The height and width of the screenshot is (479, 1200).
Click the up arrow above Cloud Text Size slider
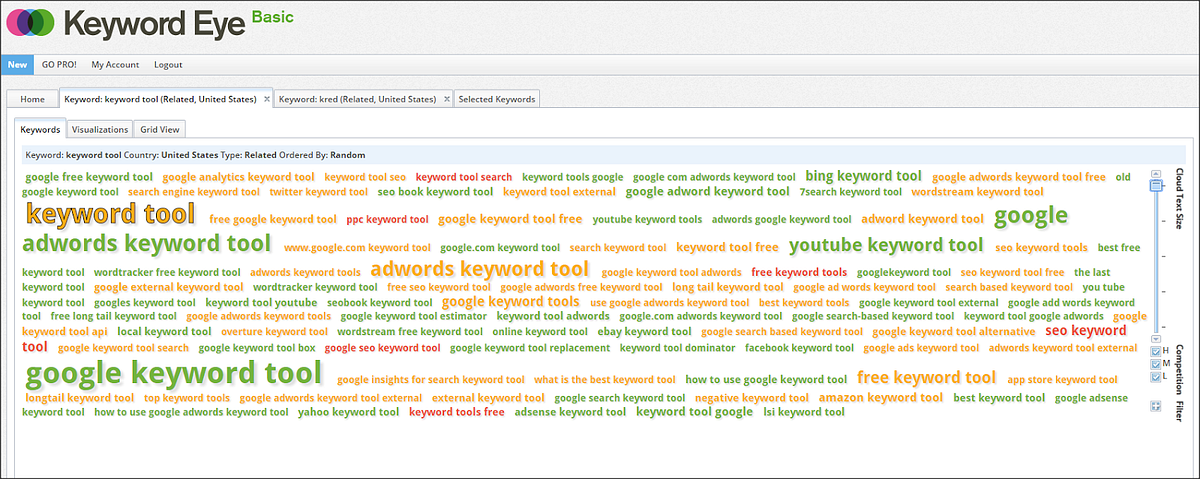(1155, 174)
